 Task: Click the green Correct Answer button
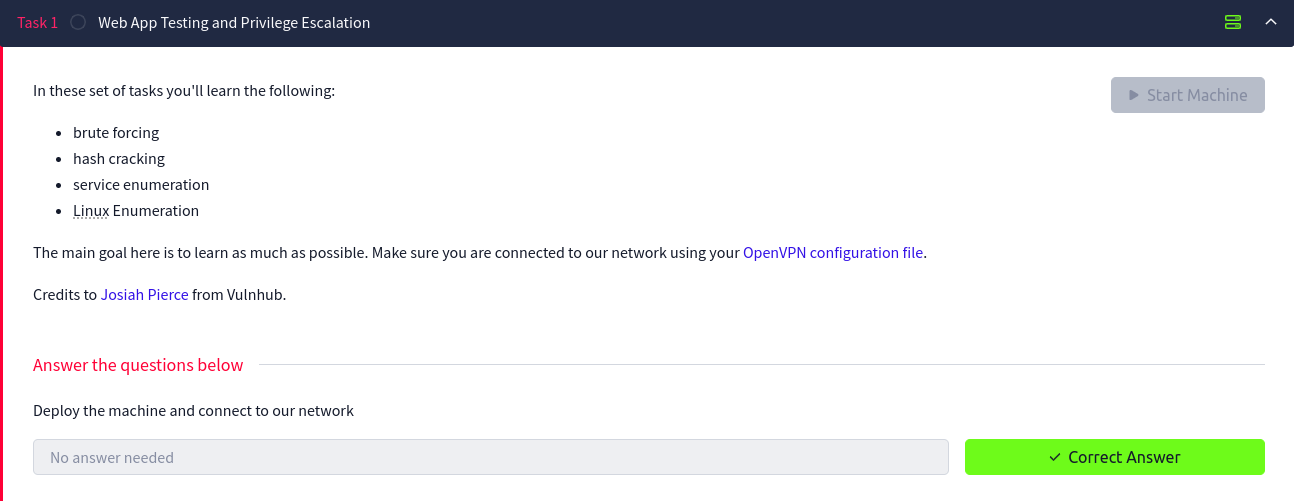pyautogui.click(x=1115, y=457)
